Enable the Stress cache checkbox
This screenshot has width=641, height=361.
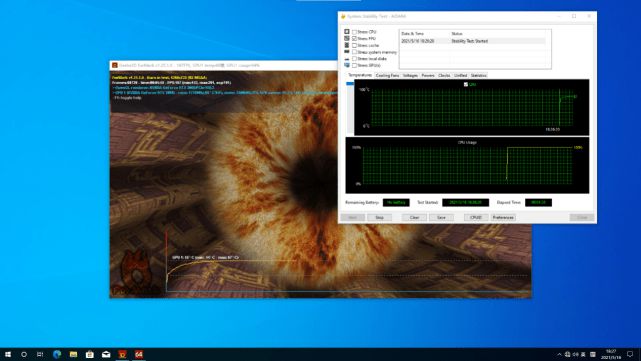point(354,45)
